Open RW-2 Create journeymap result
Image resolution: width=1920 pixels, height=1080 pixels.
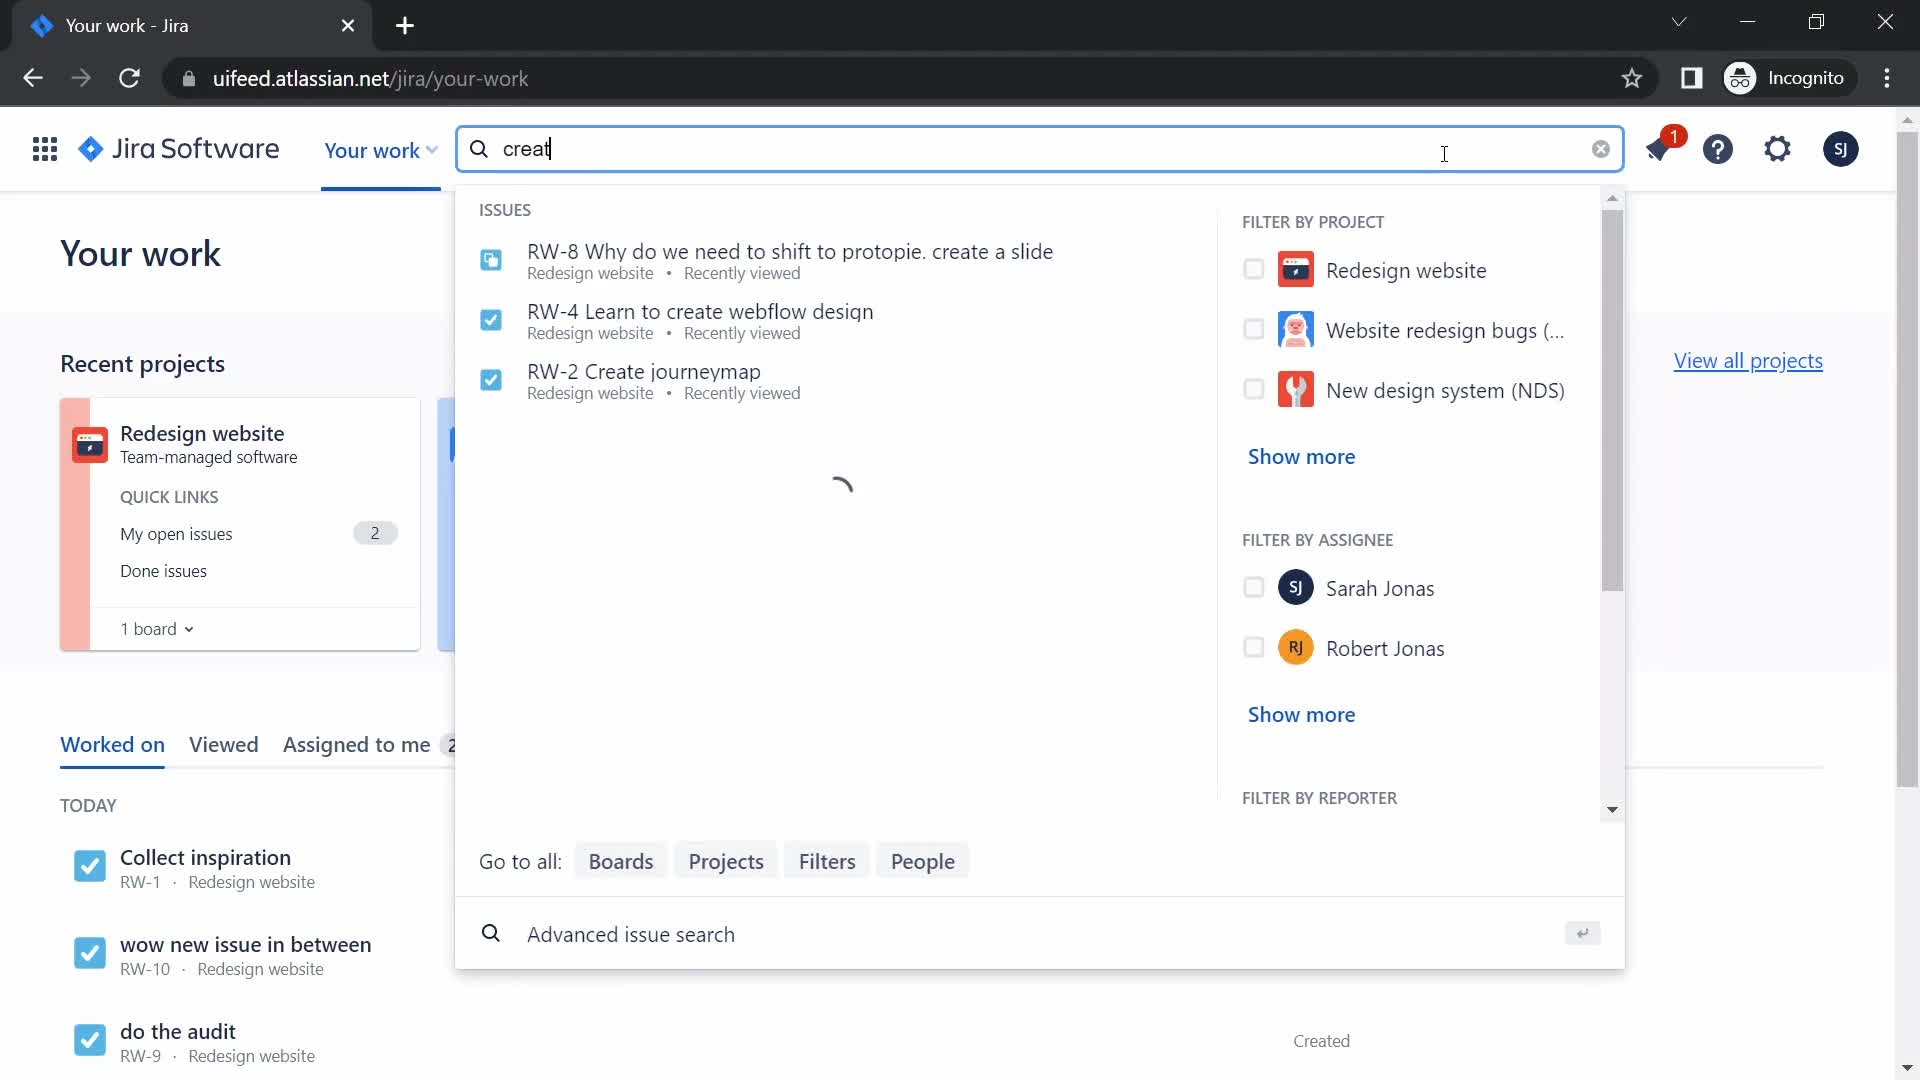836,381
